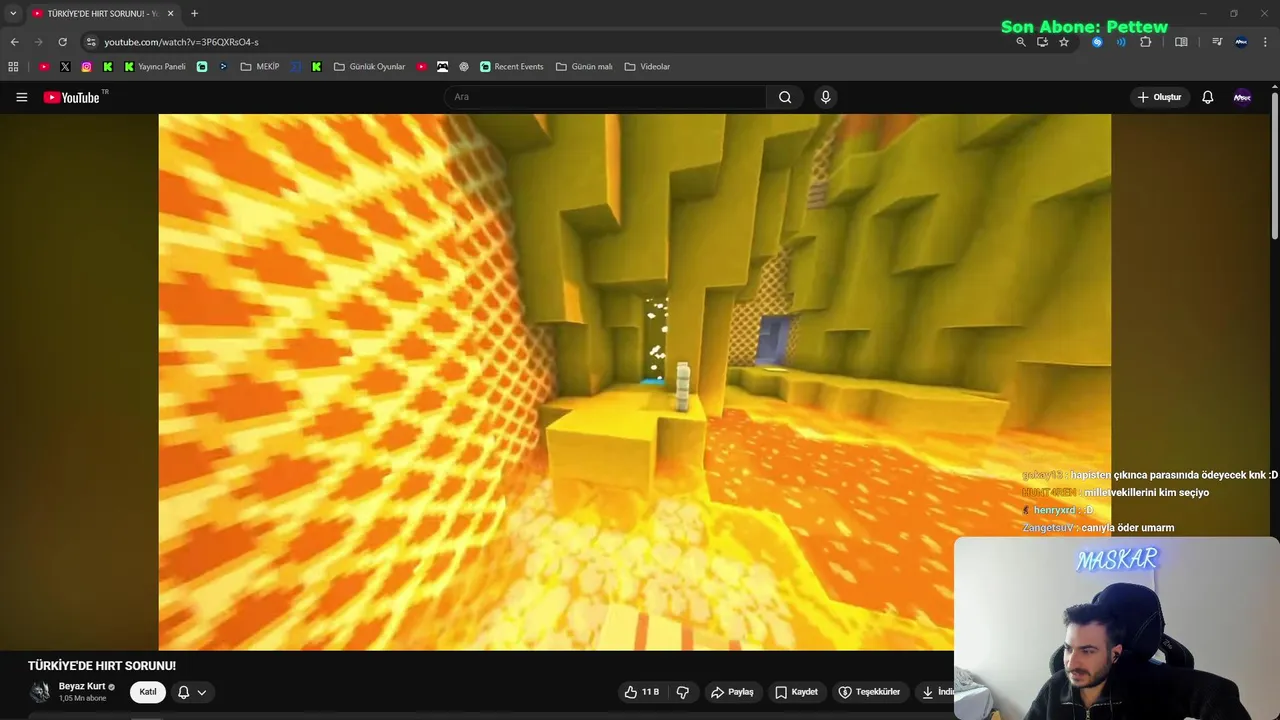Image resolution: width=1280 pixels, height=720 pixels.
Task: Focus the Ara search input field
Action: (x=607, y=97)
